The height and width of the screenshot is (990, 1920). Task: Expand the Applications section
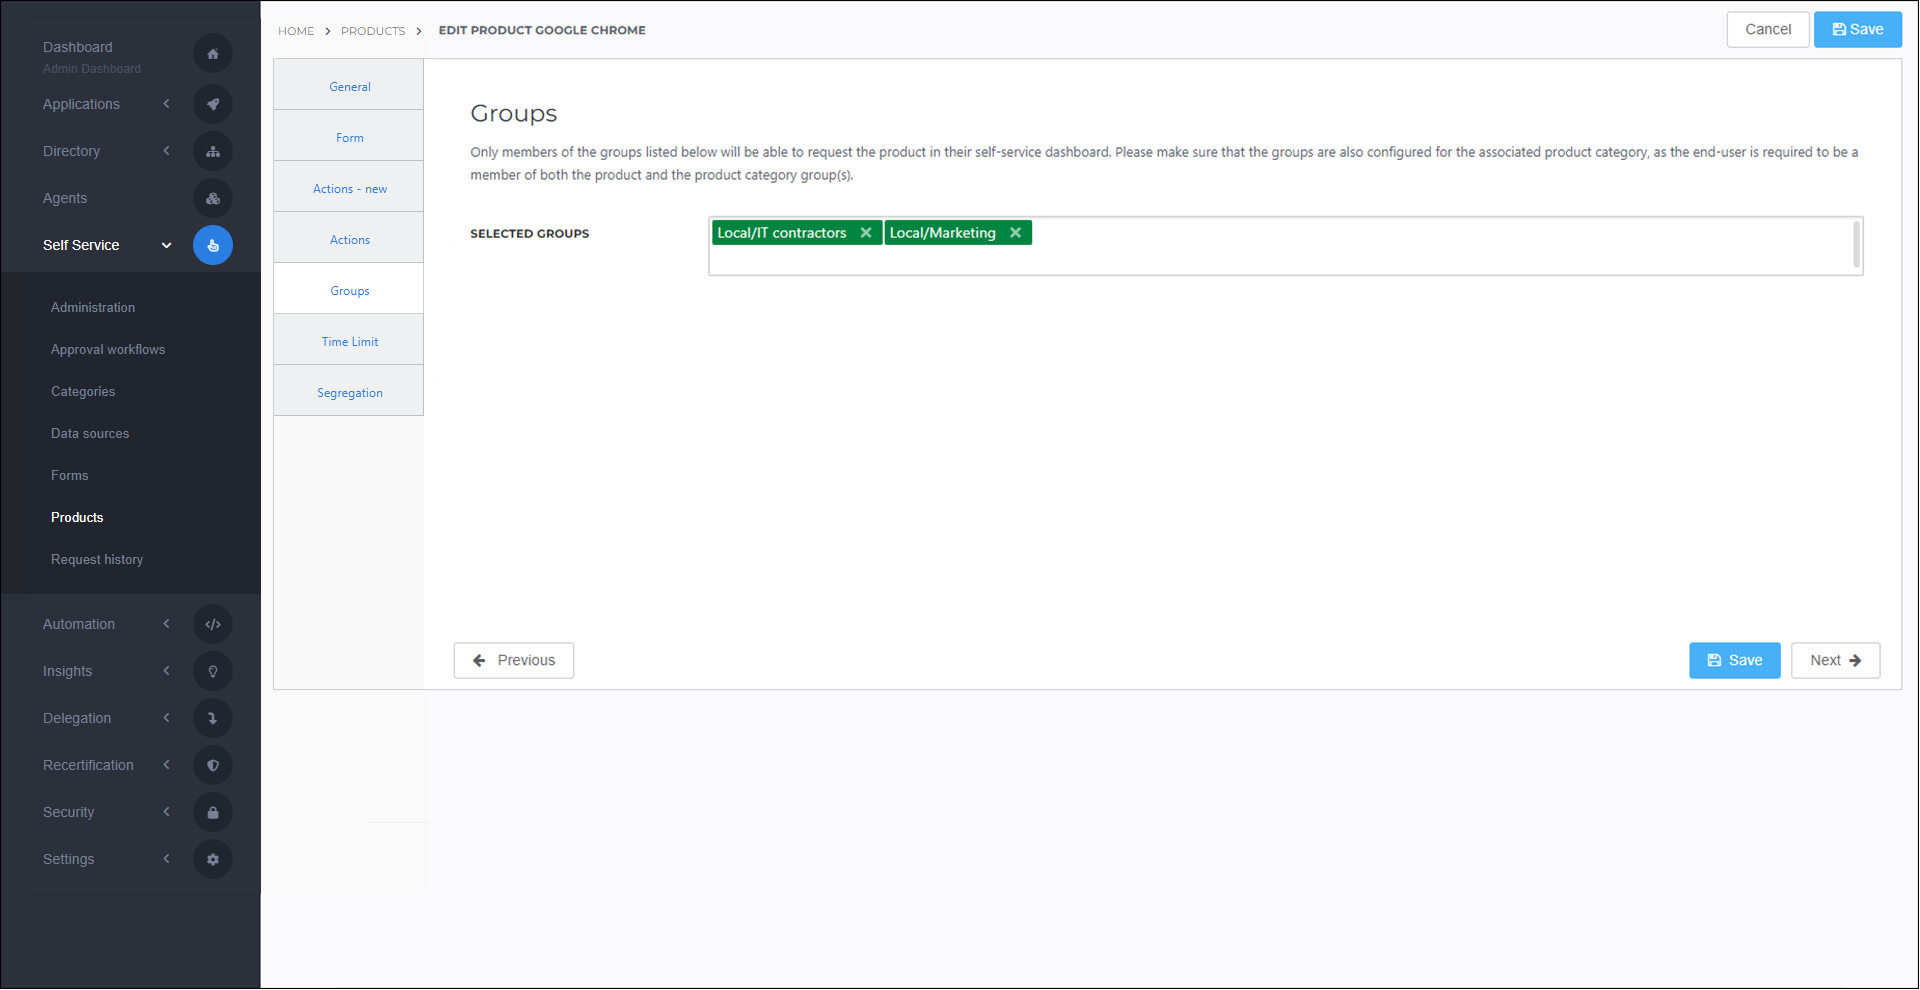(166, 104)
